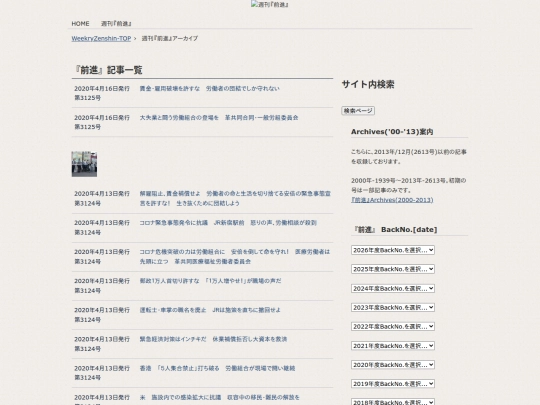Expand the 2023年度BackNo. dropdown
This screenshot has width=540, height=405.
(393, 307)
